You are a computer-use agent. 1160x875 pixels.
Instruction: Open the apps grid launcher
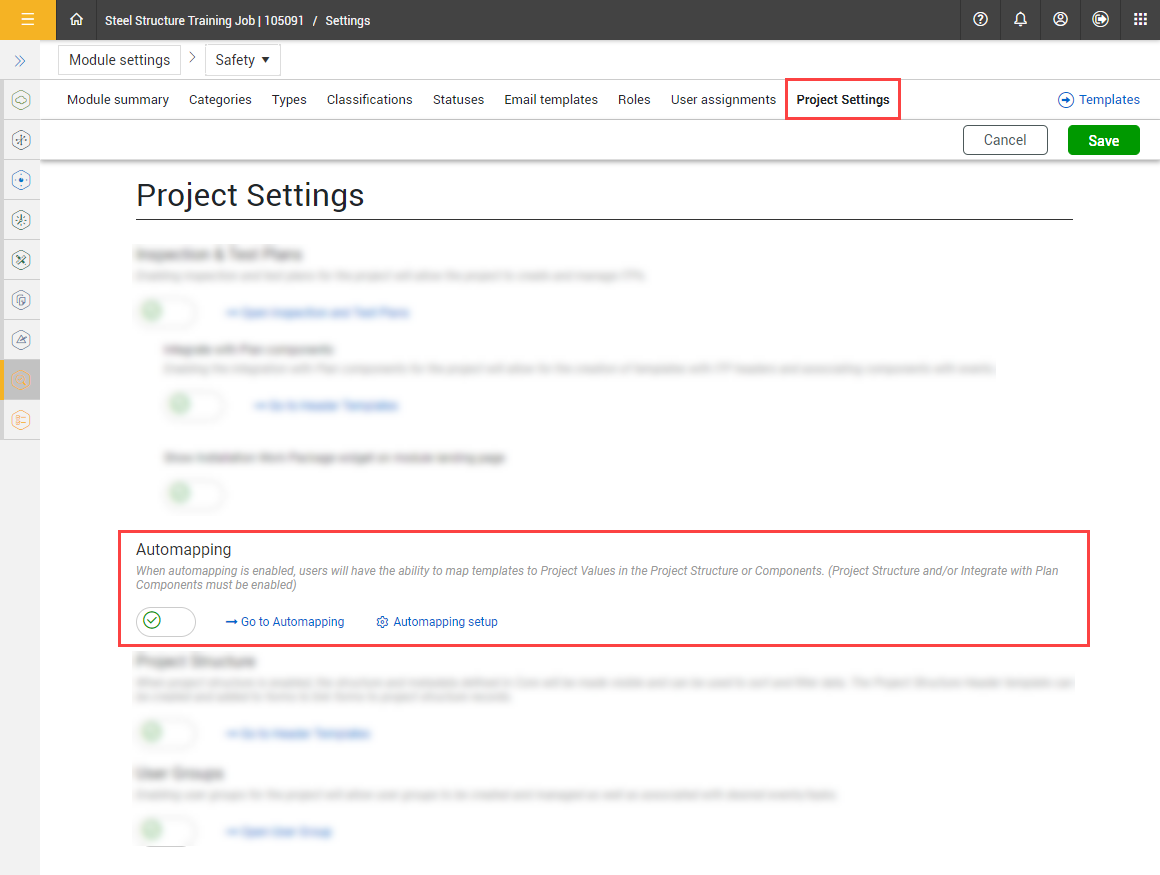pos(1140,20)
